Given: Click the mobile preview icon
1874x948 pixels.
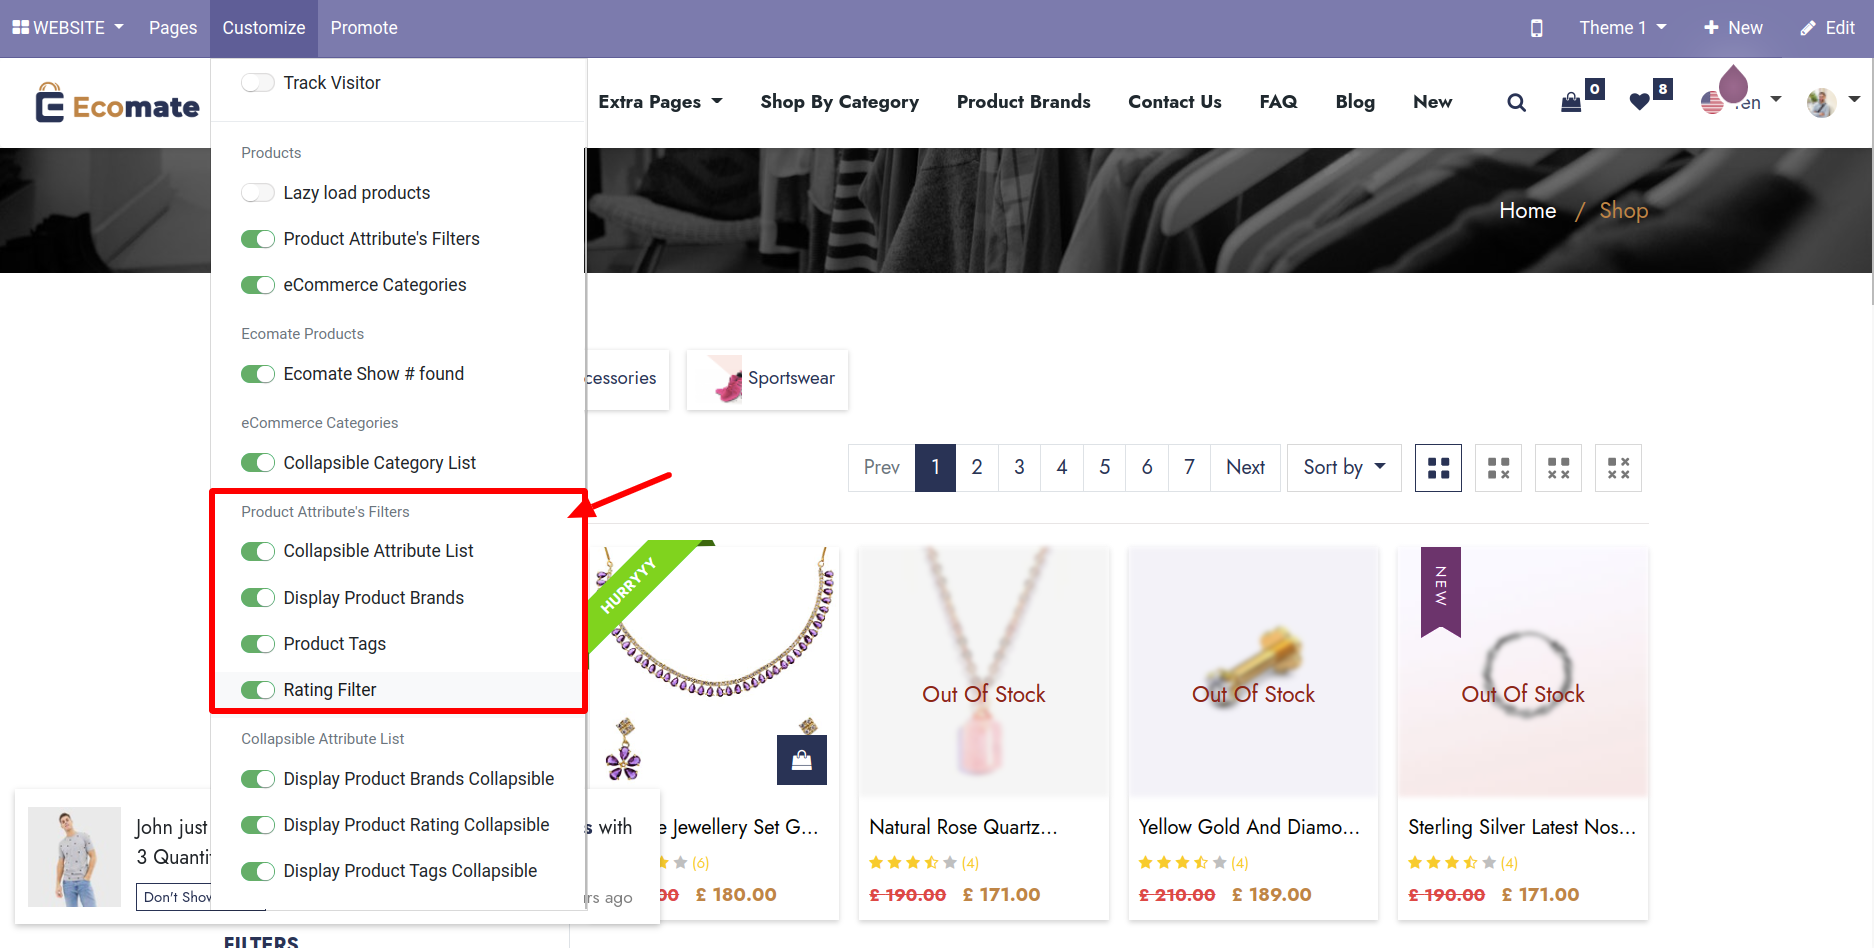Looking at the screenshot, I should click(1536, 28).
